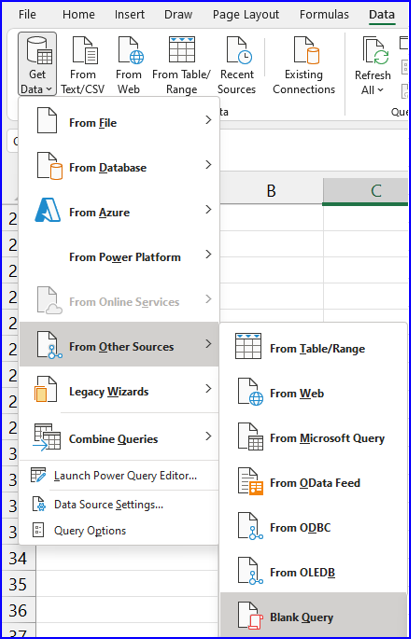
Task: Click the From ODBC icon
Action: click(x=251, y=526)
